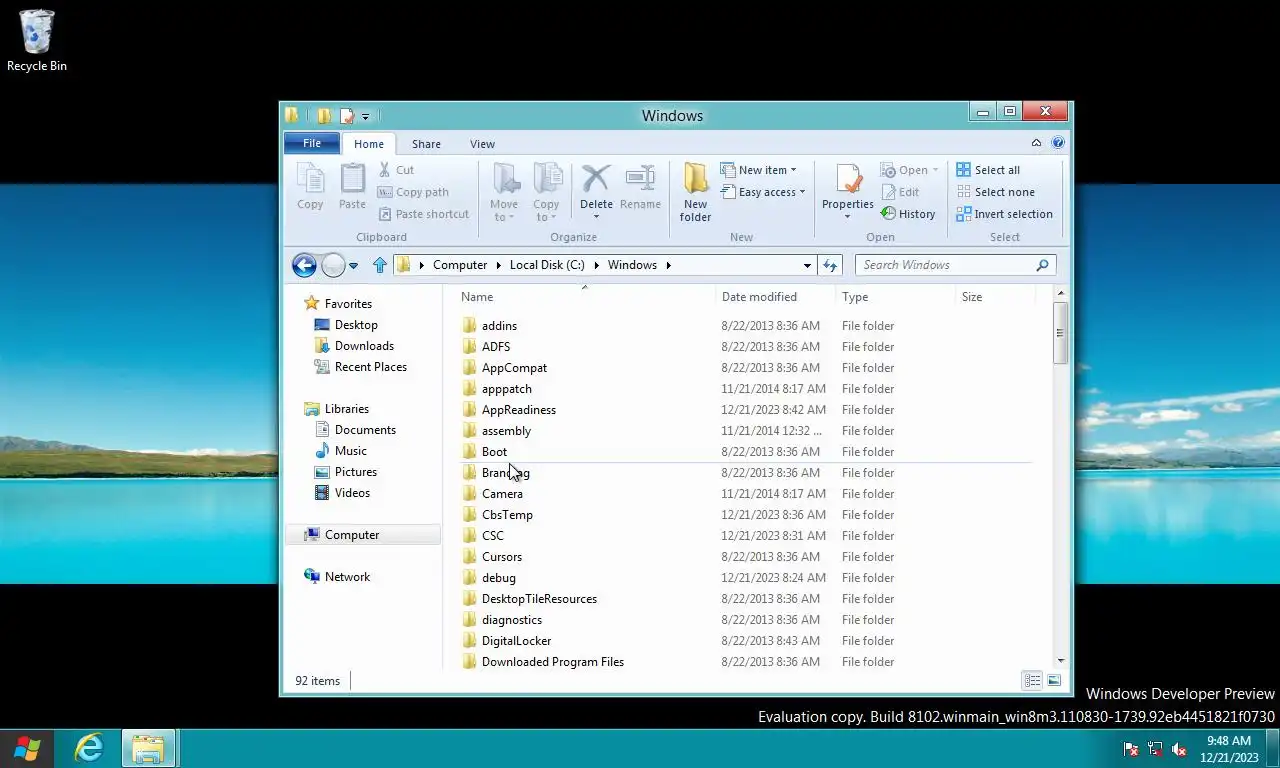Open Quick Access Toolbar customize dropdown
1280x768 pixels.
[365, 117]
